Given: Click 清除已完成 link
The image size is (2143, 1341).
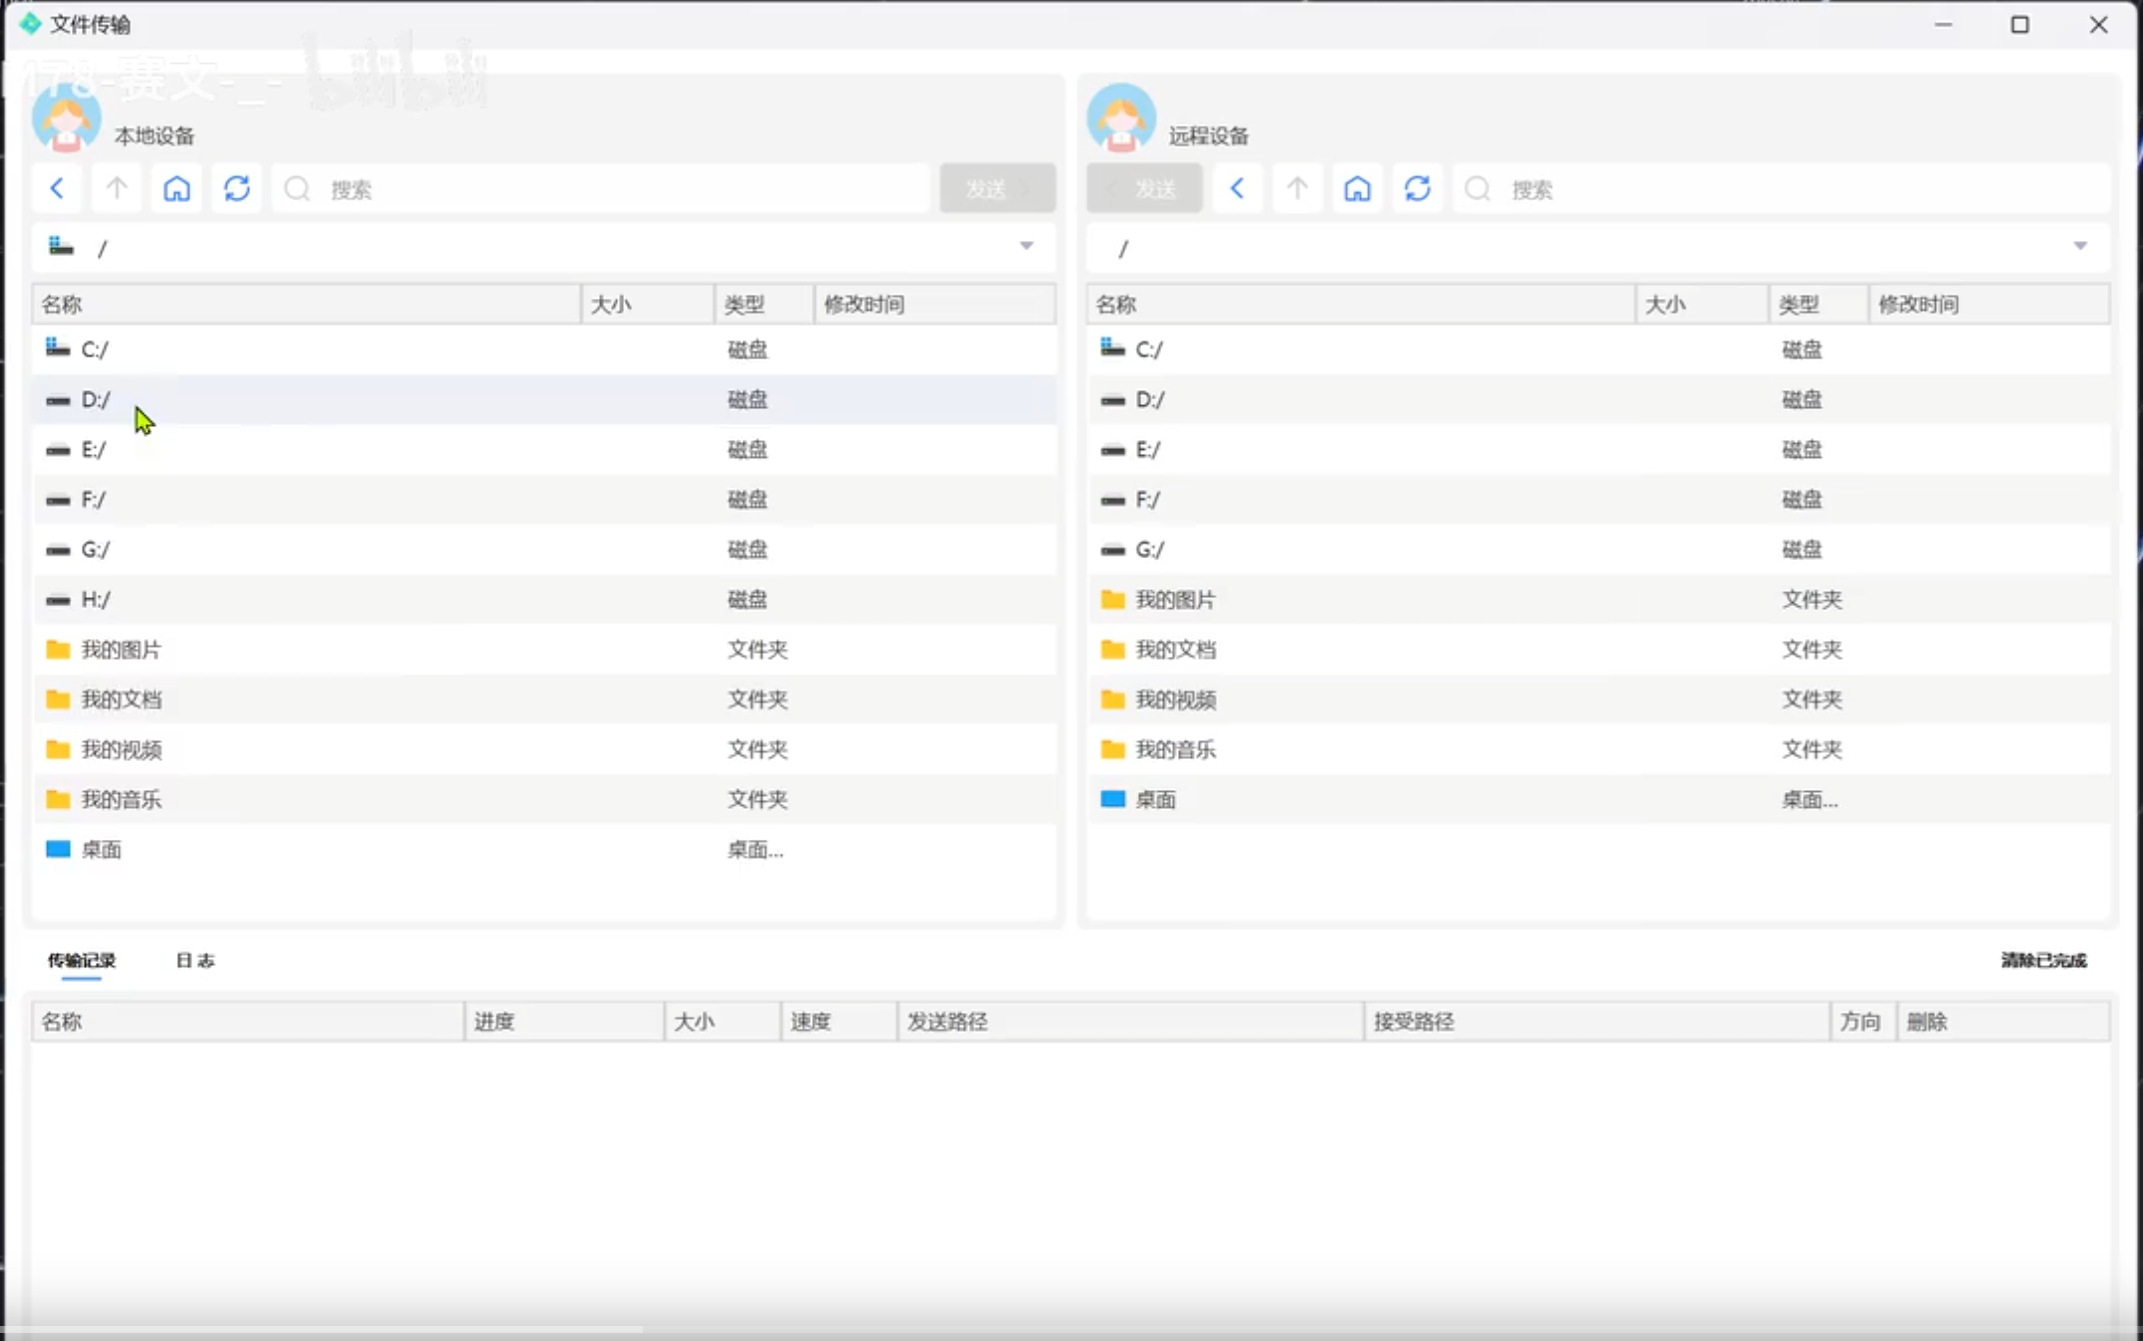Looking at the screenshot, I should click(2043, 960).
